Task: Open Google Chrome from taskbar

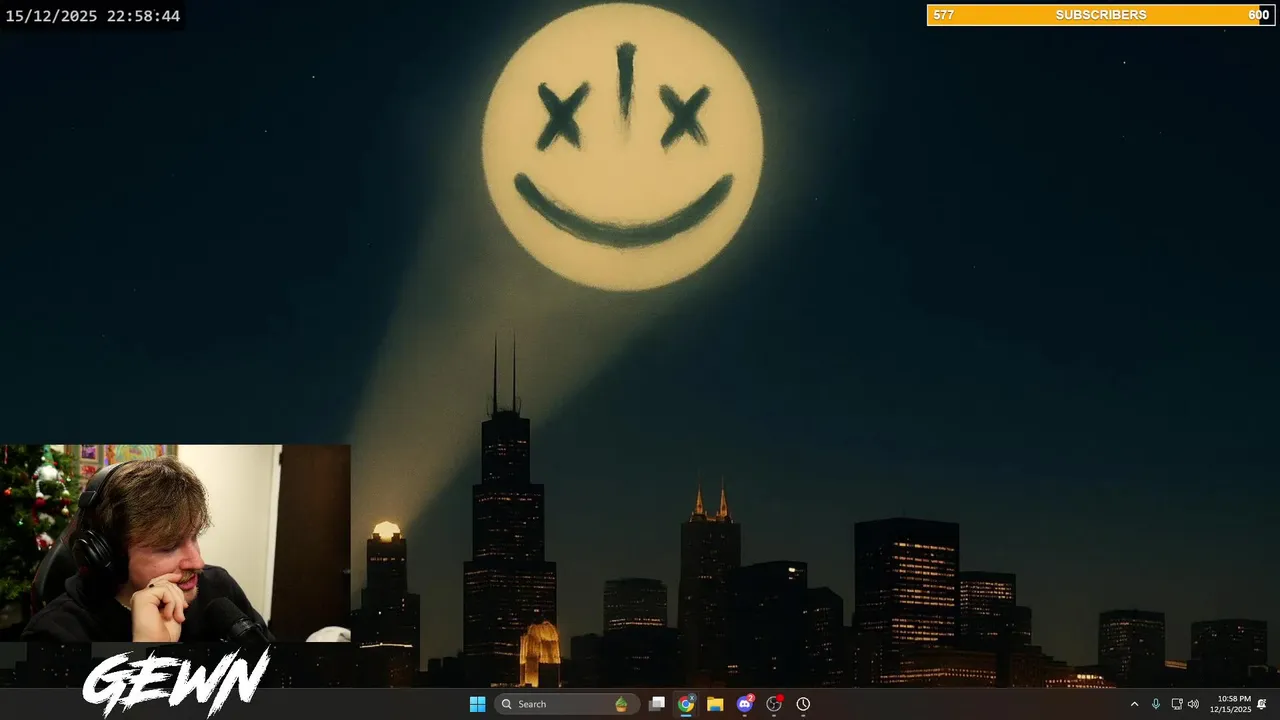Action: pyautogui.click(x=686, y=704)
